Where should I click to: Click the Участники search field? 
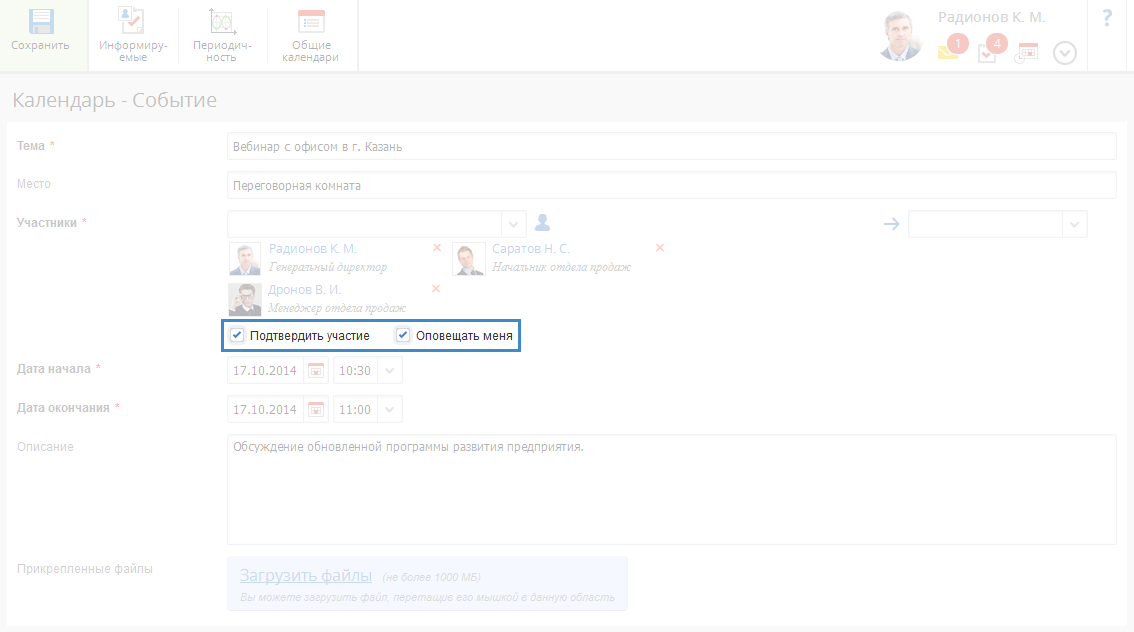click(364, 224)
